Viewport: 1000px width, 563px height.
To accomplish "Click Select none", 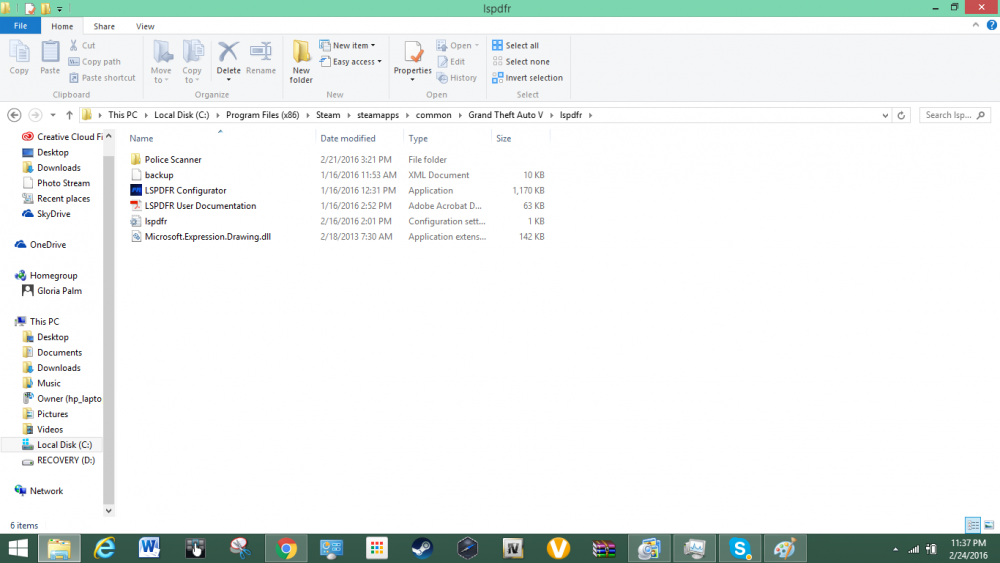I will pos(521,62).
